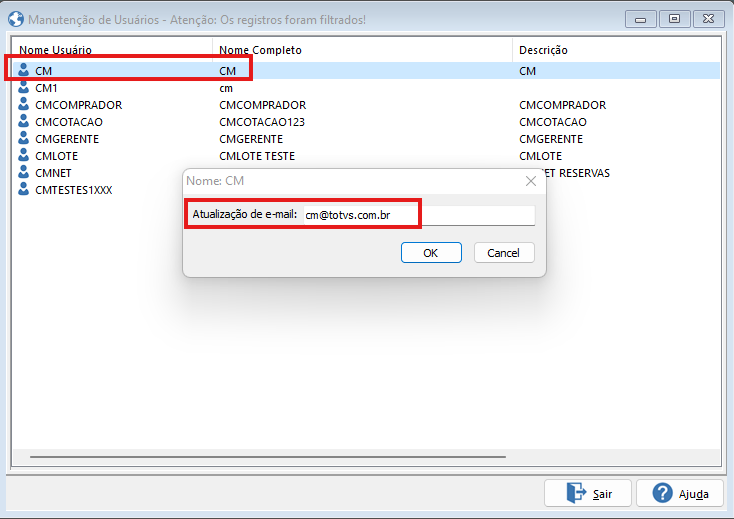Viewport: 734px width, 519px height.
Task: Select the CMCOMPRADOR username text
Action: 79,105
